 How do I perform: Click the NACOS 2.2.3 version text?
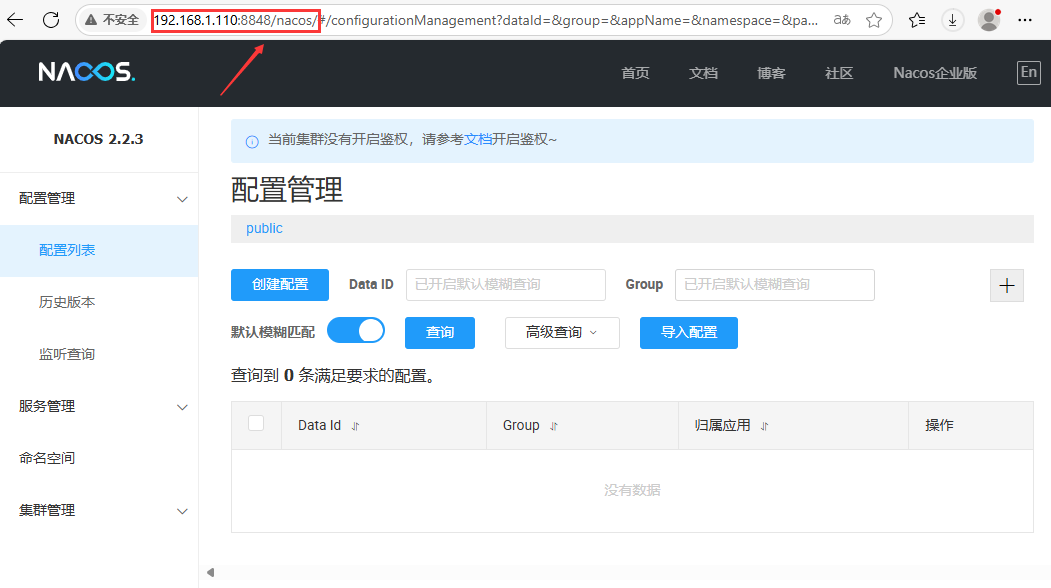coord(99,139)
